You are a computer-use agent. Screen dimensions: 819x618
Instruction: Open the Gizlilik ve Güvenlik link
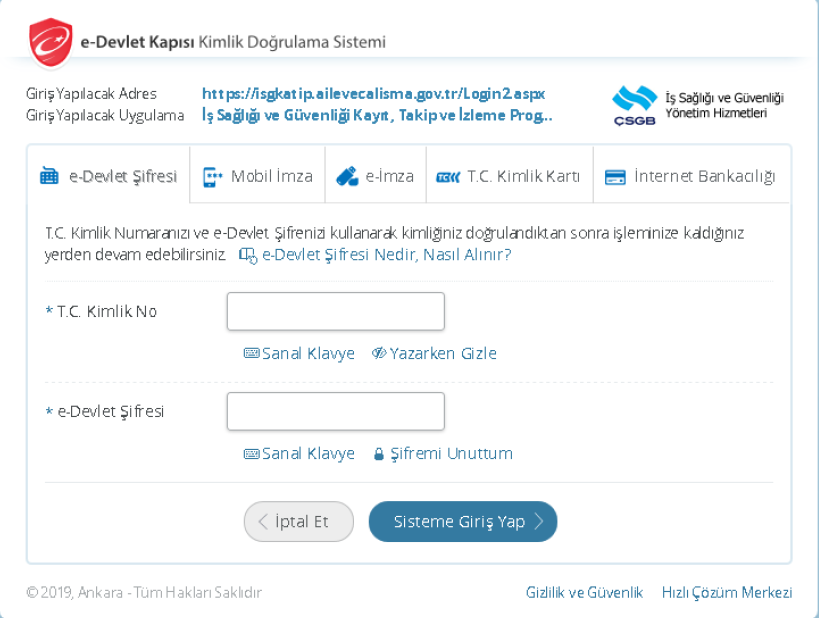coord(584,592)
